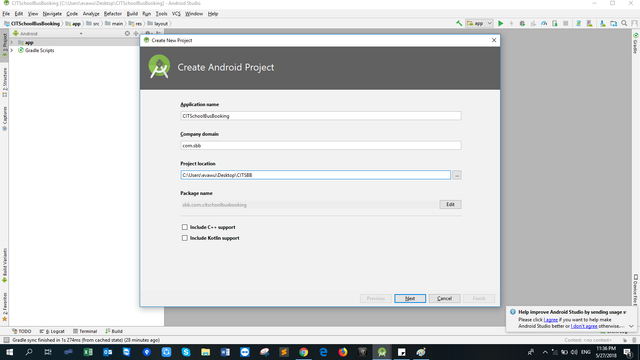The width and height of the screenshot is (640, 360).
Task: Open the Gradle side panel
Action: pyautogui.click(x=636, y=43)
